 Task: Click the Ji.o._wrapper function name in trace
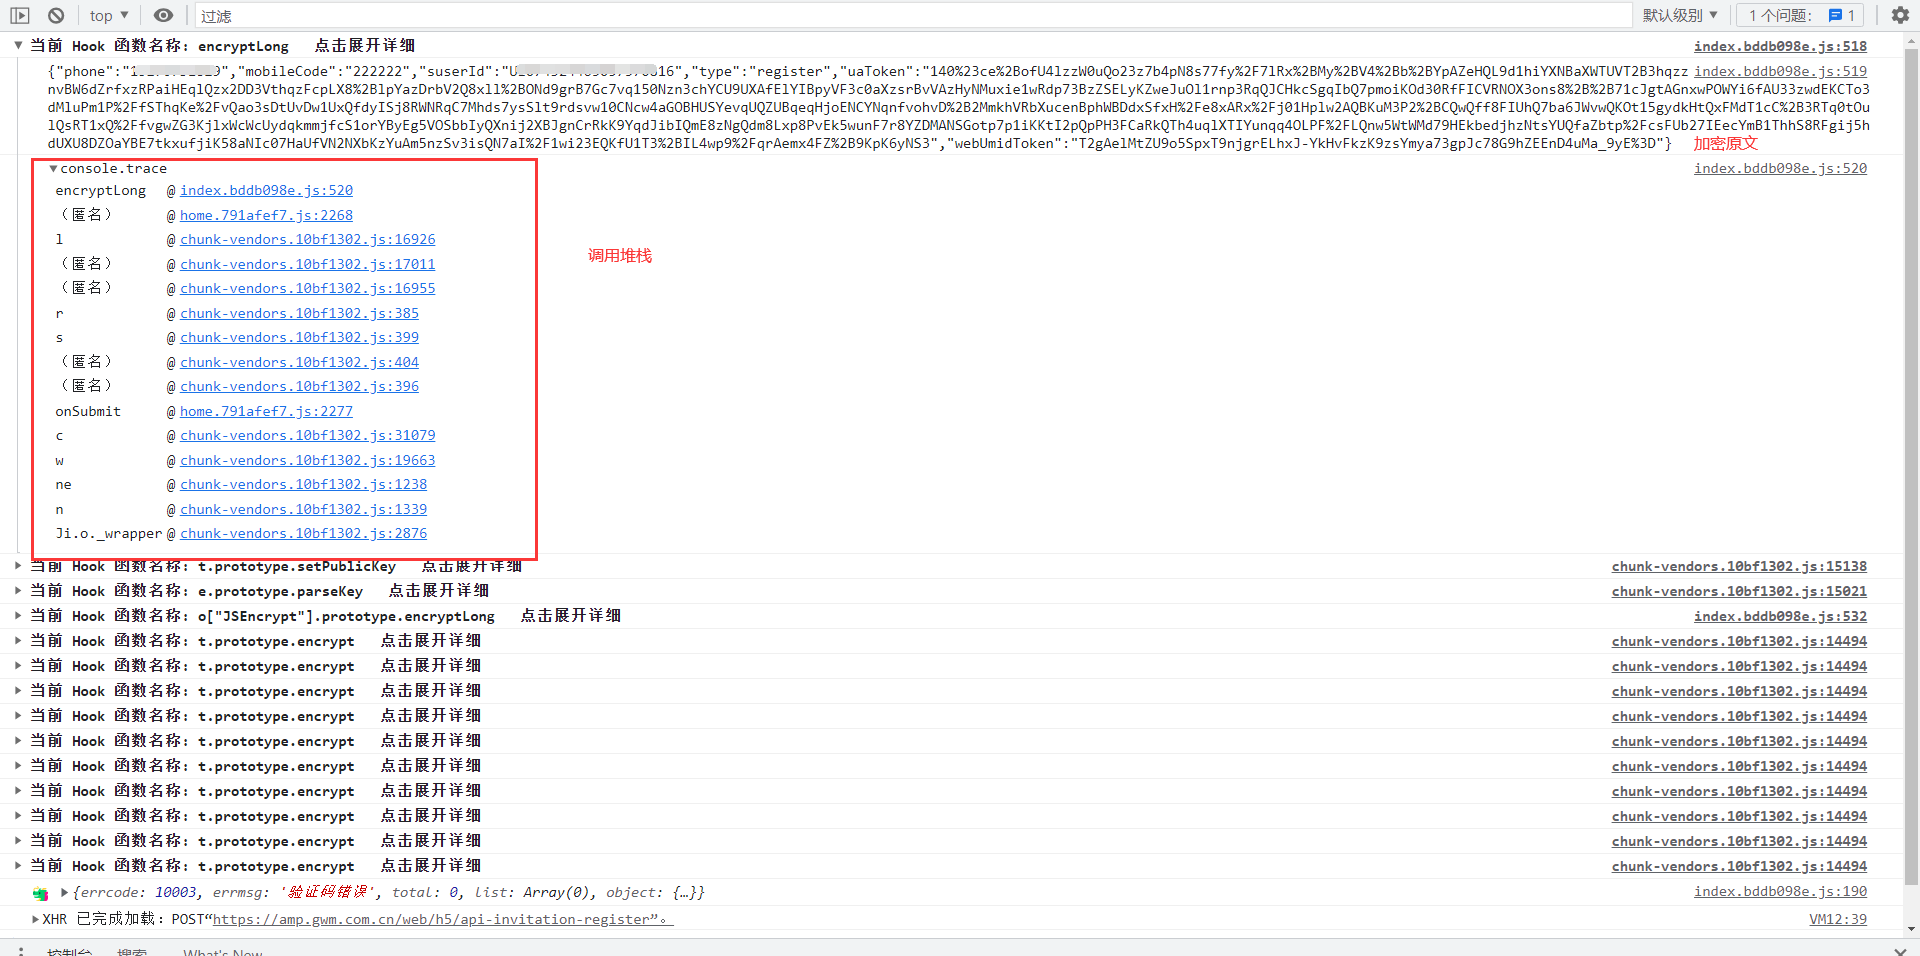(109, 533)
